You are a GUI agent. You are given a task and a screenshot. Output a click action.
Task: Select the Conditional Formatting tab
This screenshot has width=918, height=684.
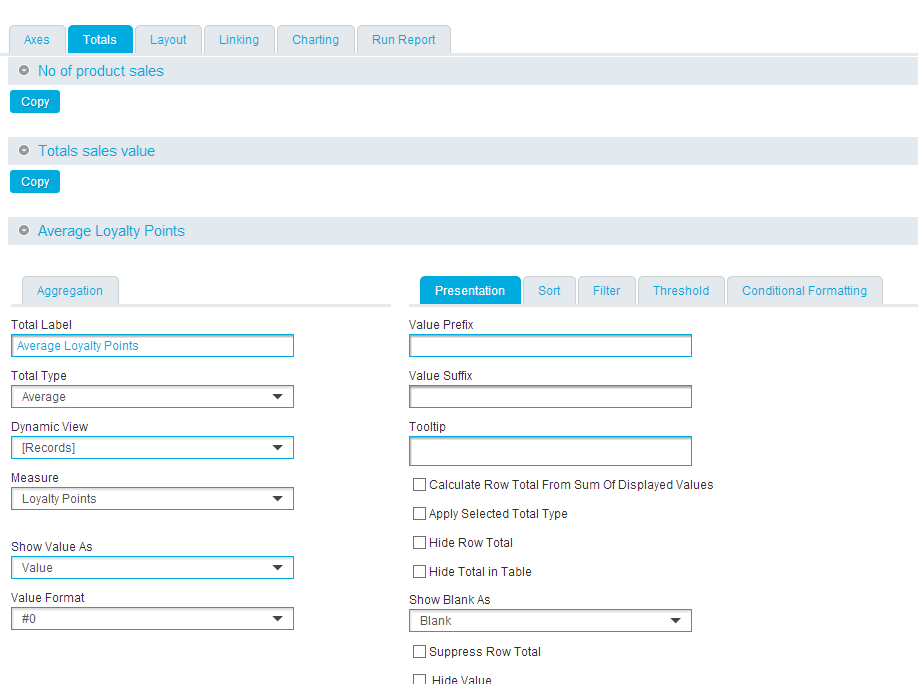(x=804, y=291)
